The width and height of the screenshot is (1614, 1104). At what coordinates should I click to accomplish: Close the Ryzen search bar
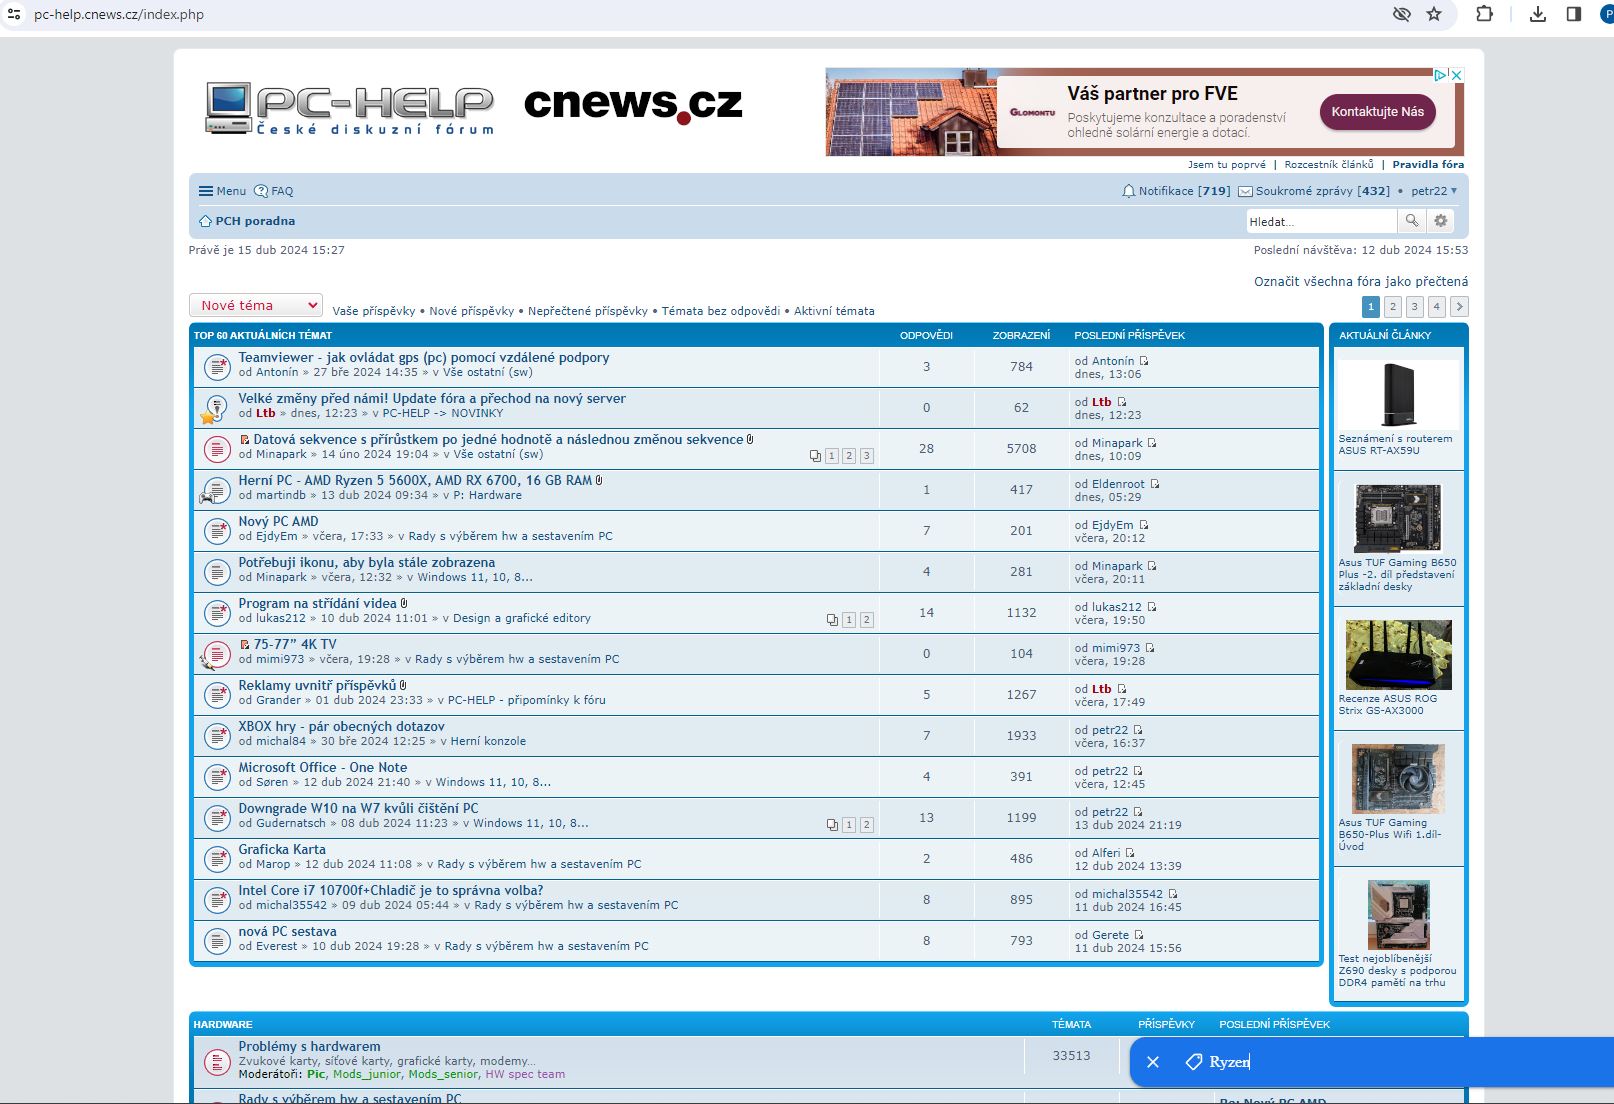[x=1153, y=1062]
